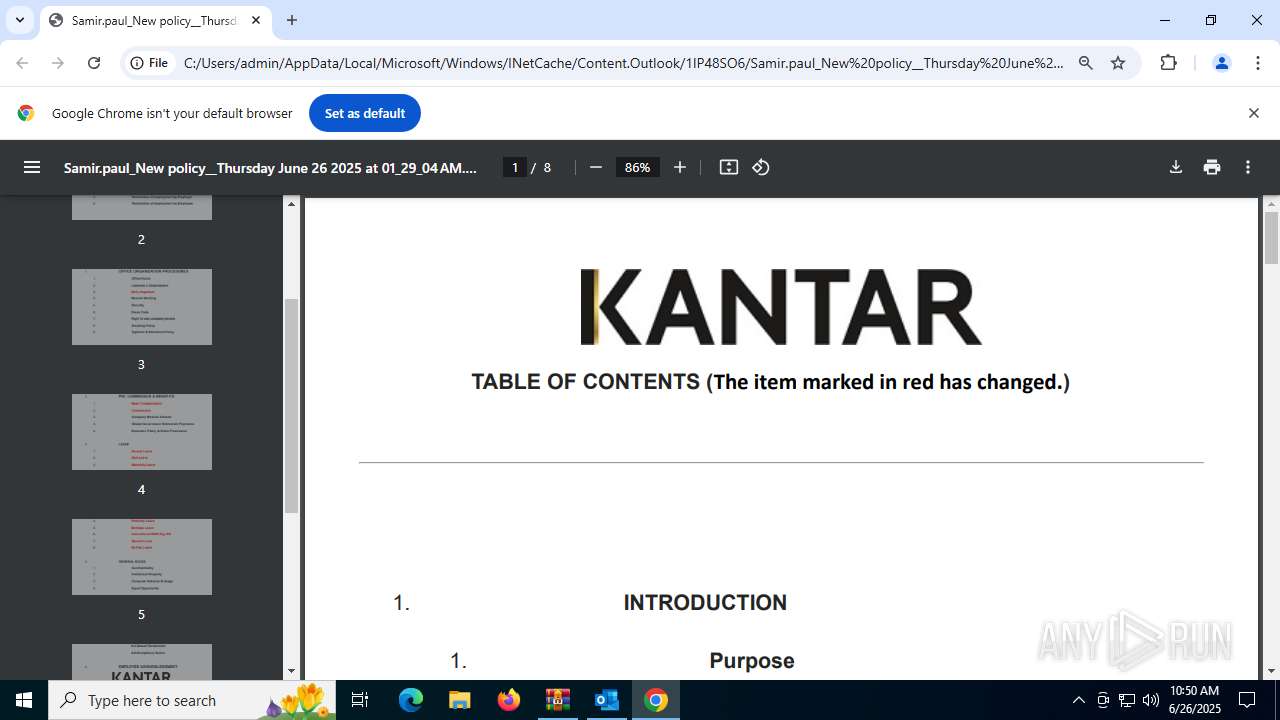Click the document vertical scrollbar thumb
This screenshot has width=1280, height=720.
[x=1272, y=238]
